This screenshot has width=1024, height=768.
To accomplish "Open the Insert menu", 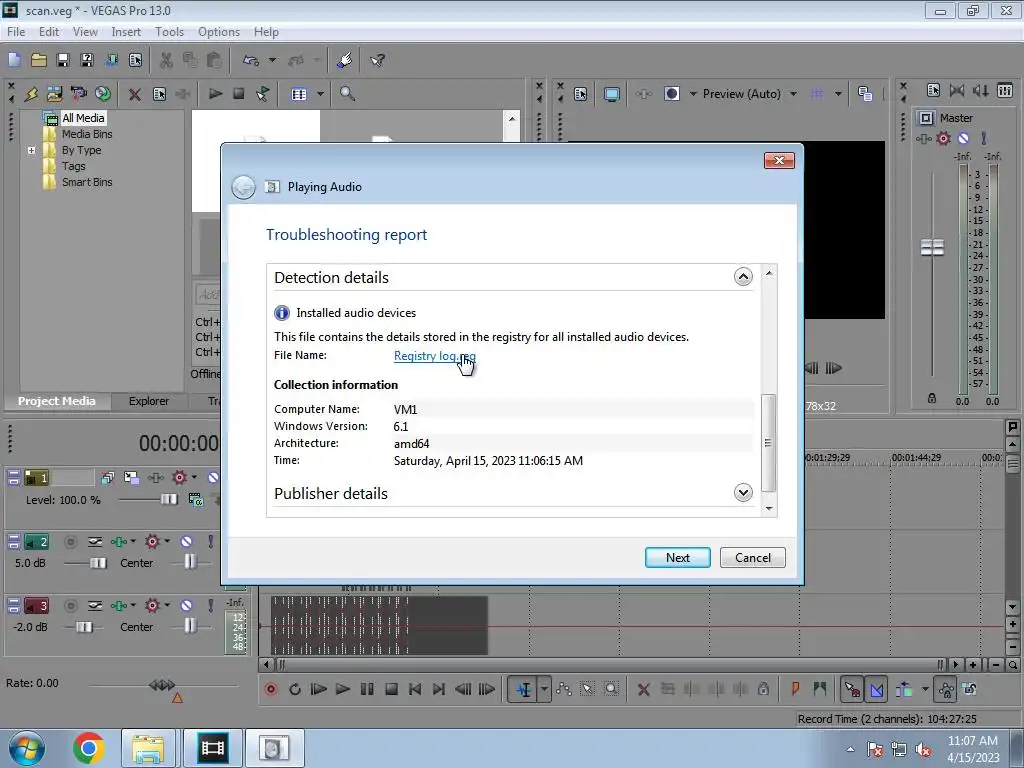I will point(126,31).
